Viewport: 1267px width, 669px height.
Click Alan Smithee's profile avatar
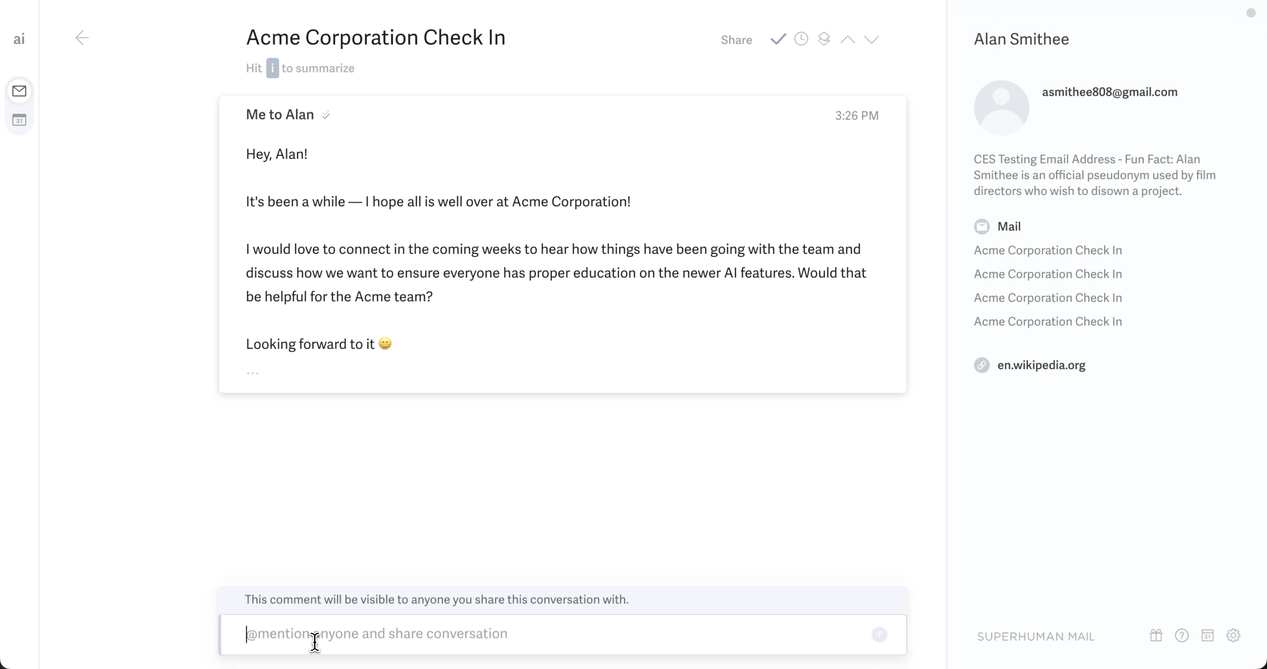pos(1001,107)
